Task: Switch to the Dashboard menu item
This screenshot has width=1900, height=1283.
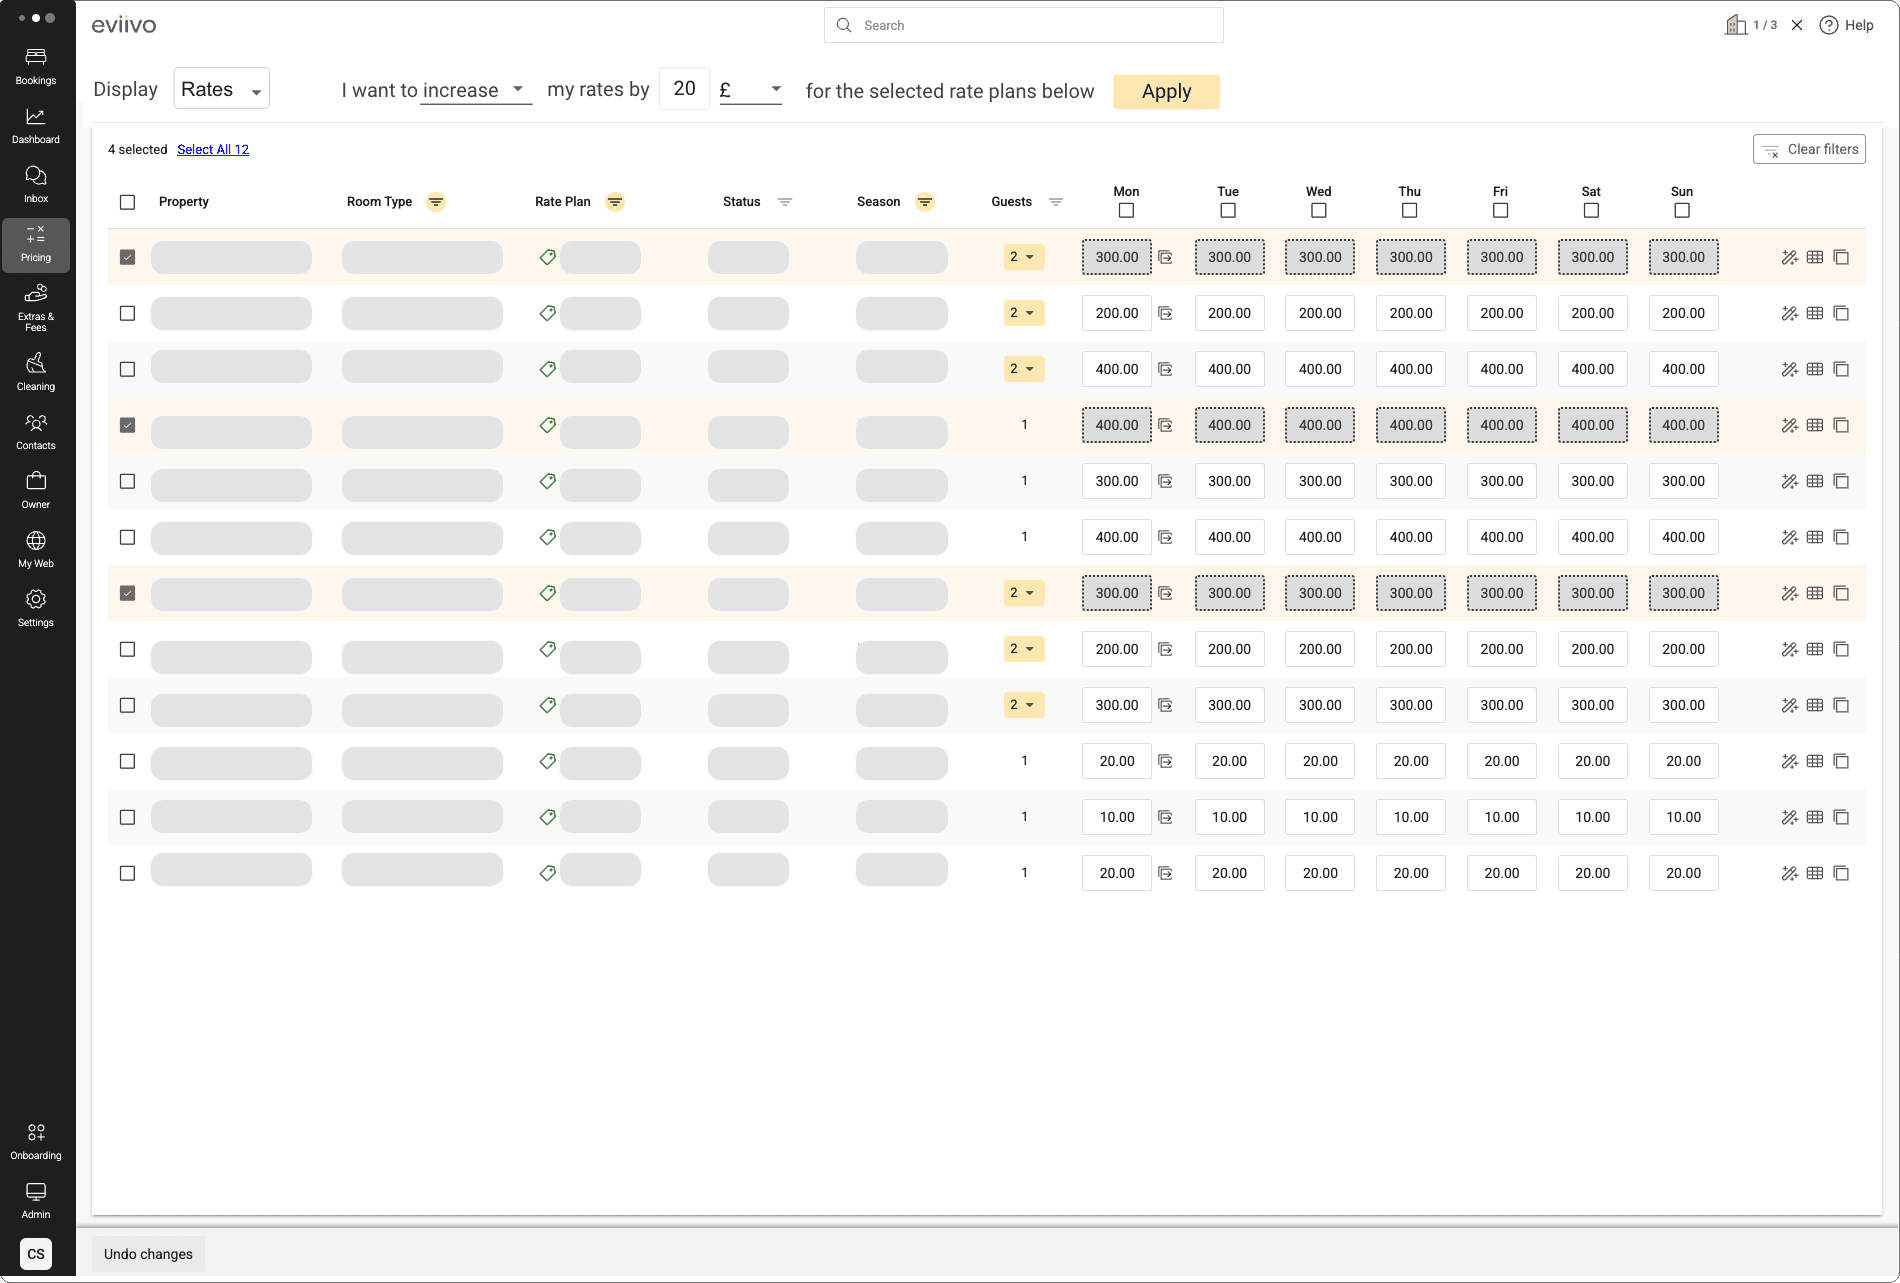Action: 36,125
